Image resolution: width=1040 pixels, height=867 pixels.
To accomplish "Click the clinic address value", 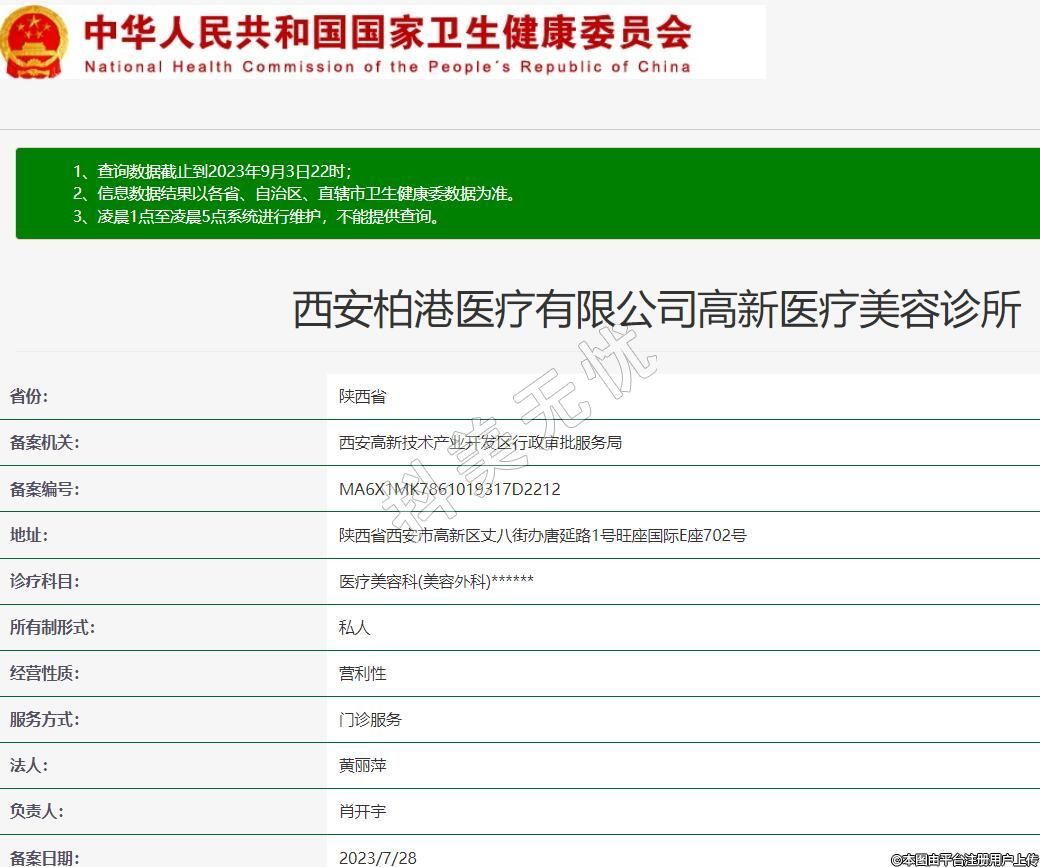I will pos(542,535).
